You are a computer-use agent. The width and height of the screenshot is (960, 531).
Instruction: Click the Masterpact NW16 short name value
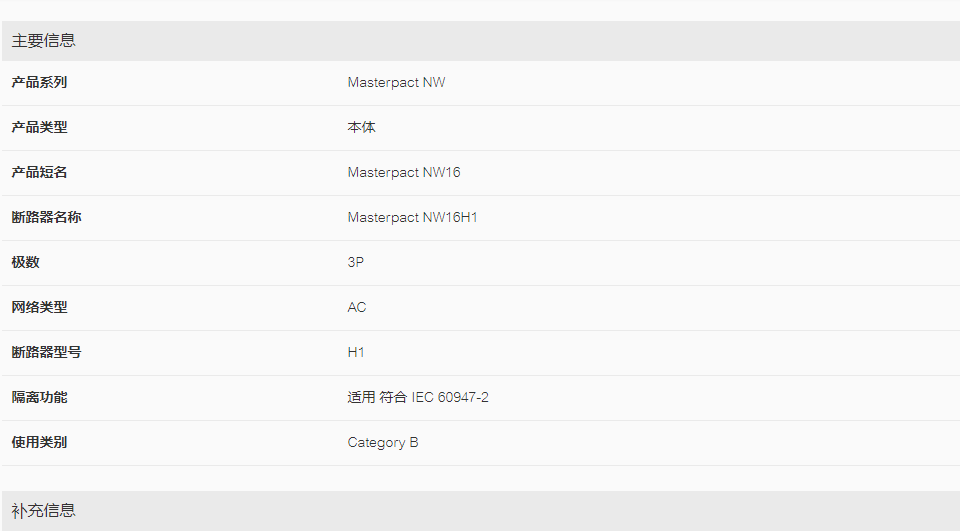[x=403, y=173]
